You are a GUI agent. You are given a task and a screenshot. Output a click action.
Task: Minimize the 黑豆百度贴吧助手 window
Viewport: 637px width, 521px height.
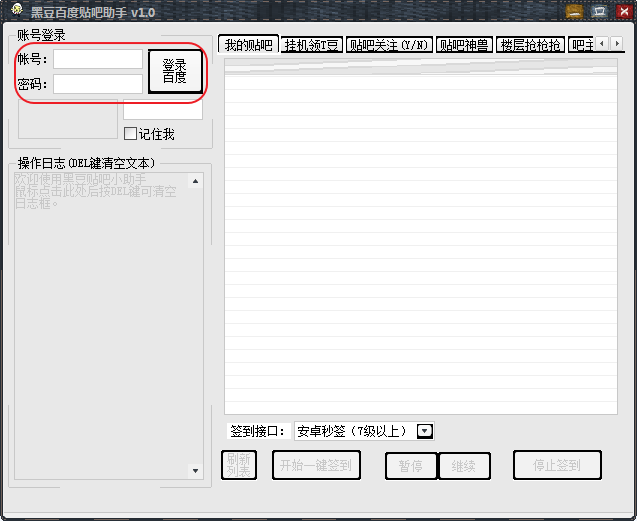point(574,11)
